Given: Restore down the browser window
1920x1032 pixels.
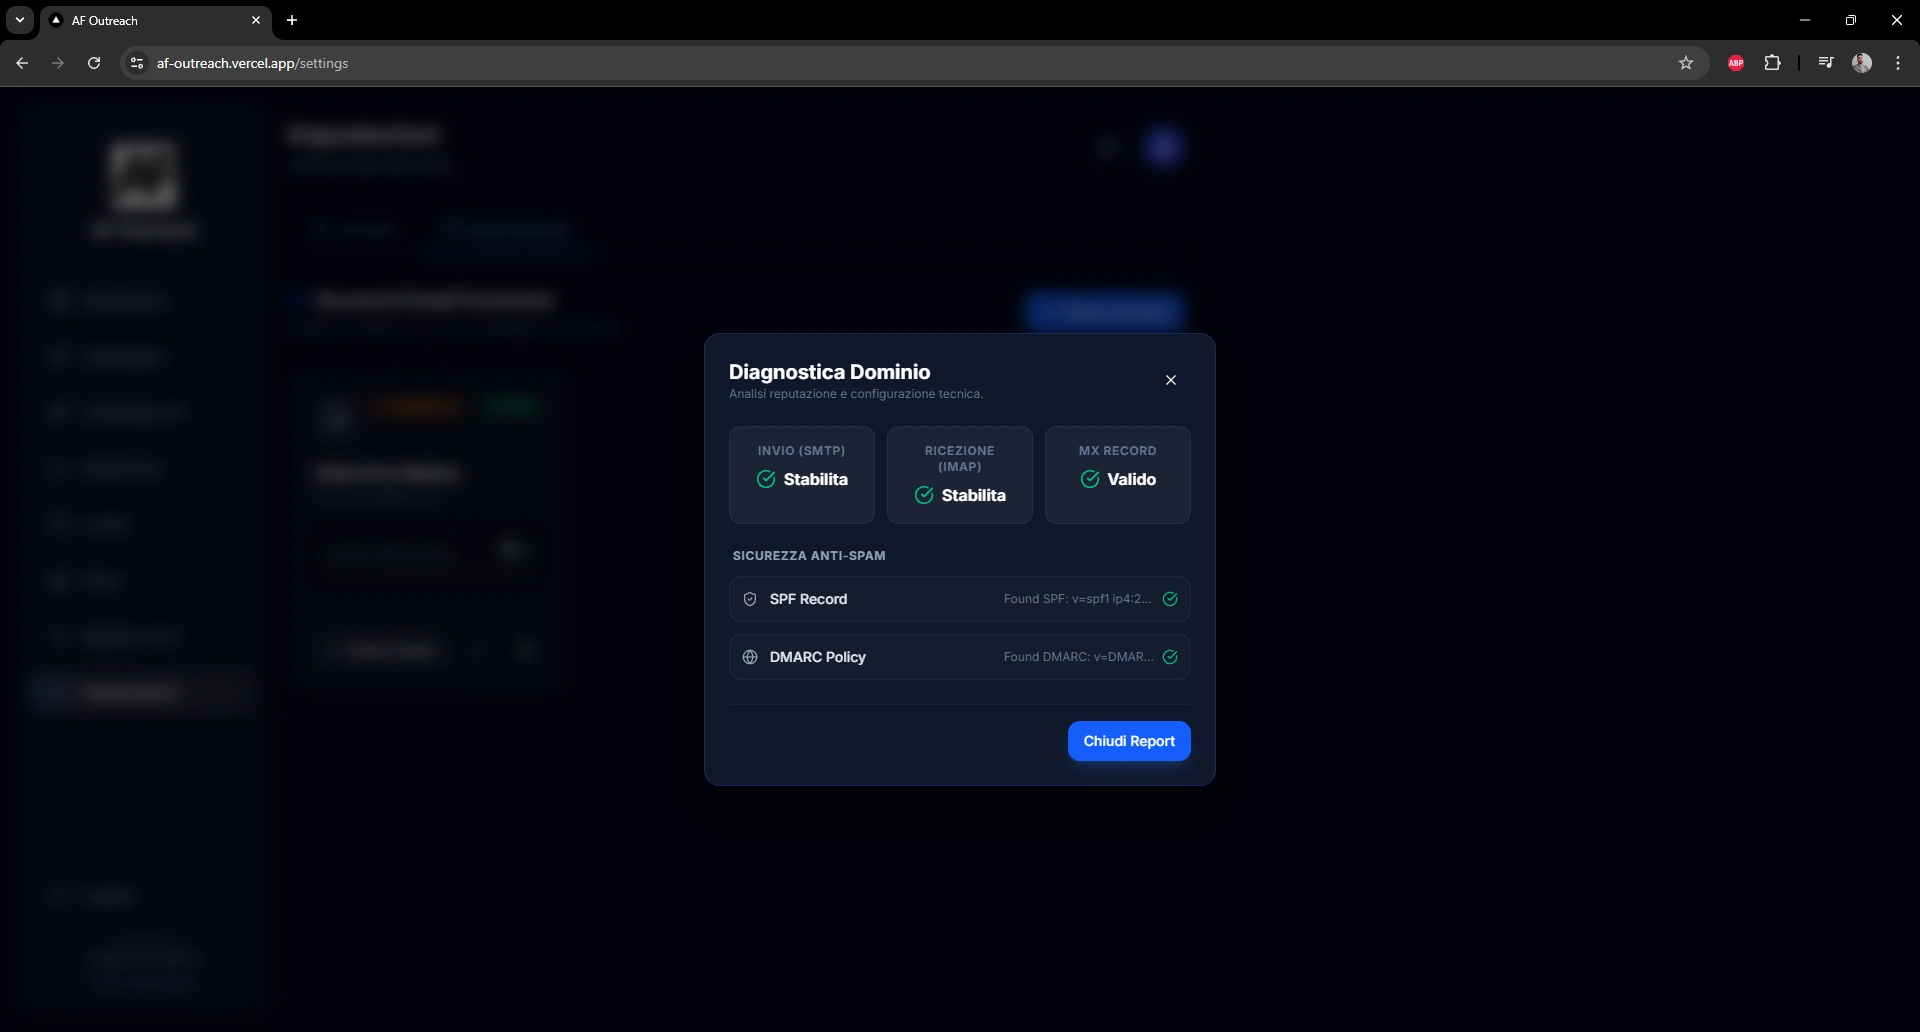Looking at the screenshot, I should (x=1851, y=20).
